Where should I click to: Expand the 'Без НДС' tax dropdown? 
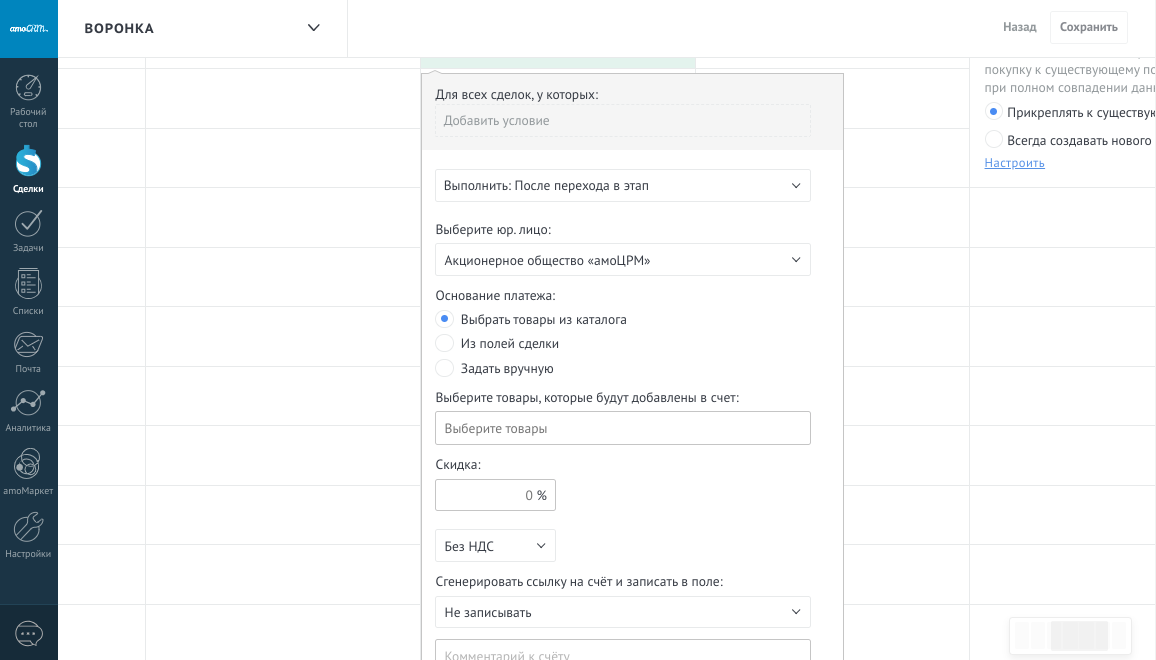point(495,546)
